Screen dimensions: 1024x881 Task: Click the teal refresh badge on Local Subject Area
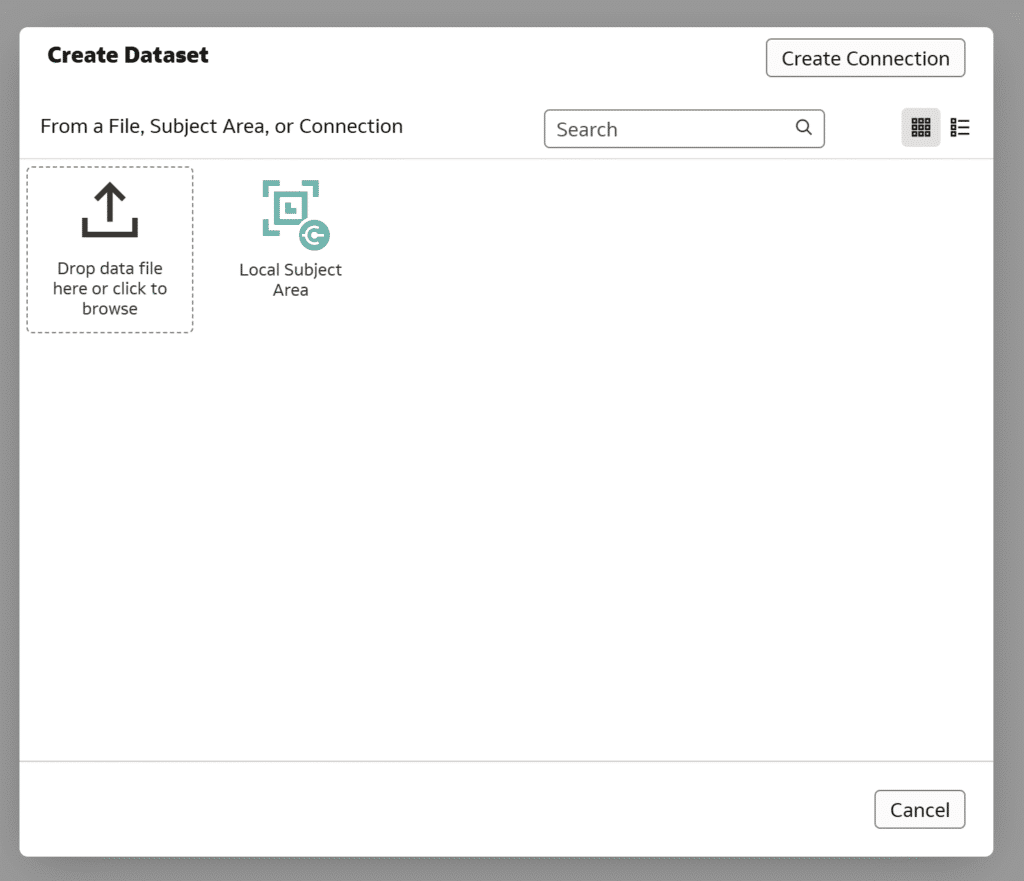317,236
